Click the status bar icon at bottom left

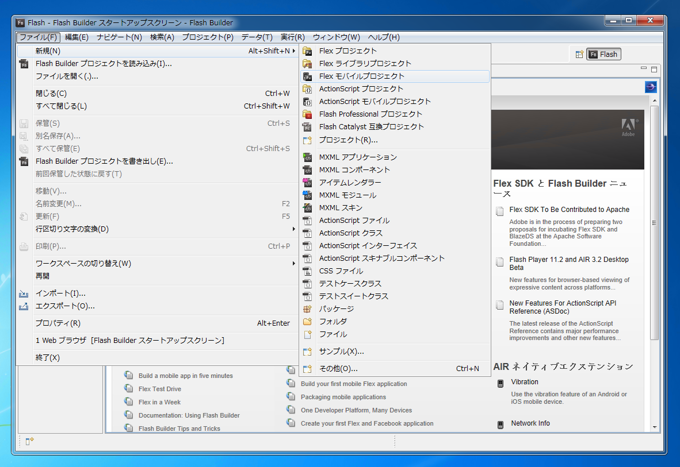click(29, 441)
